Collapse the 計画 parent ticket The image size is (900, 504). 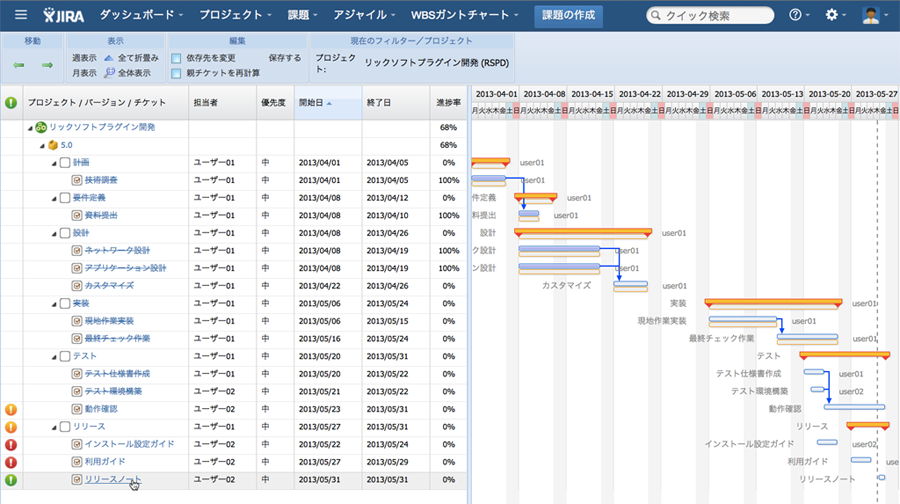click(54, 164)
